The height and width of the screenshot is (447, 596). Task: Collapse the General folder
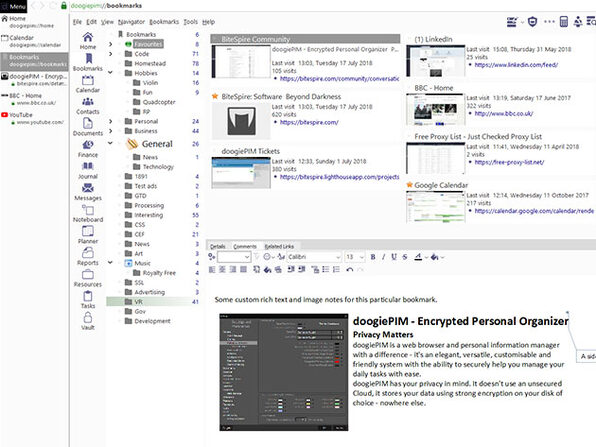pos(110,143)
